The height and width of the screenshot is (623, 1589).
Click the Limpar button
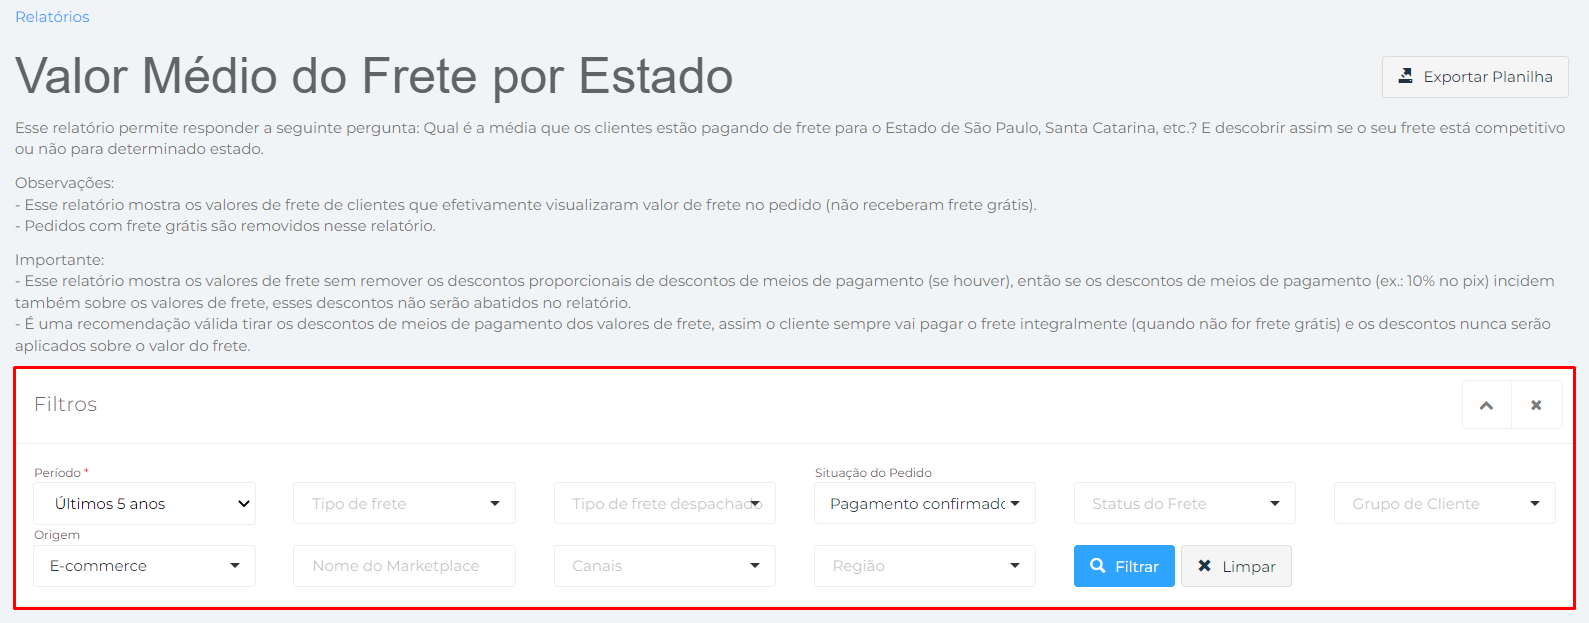click(1236, 566)
